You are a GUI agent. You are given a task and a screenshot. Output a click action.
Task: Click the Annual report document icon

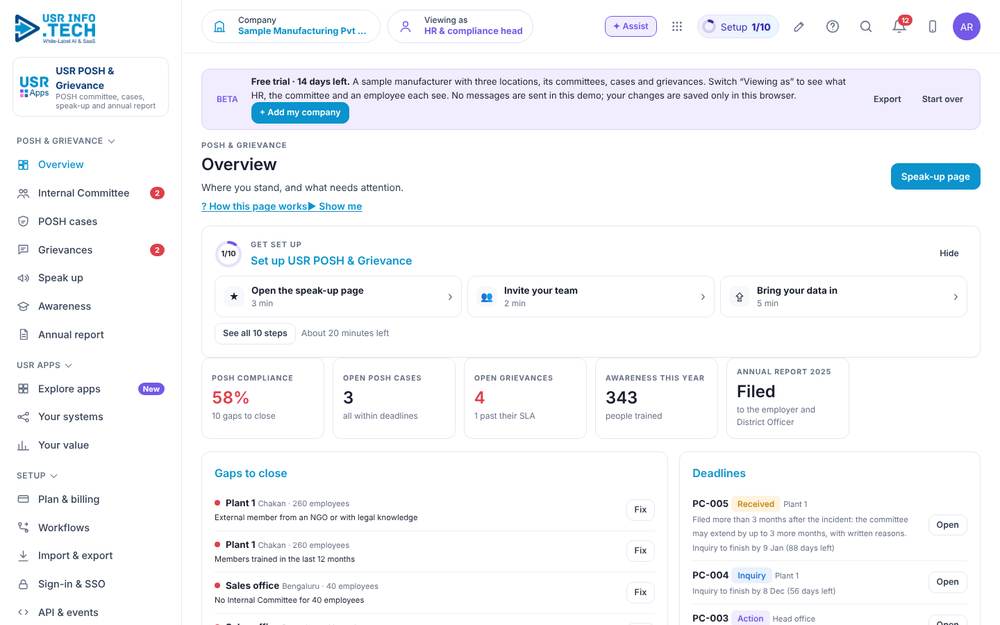[23, 334]
